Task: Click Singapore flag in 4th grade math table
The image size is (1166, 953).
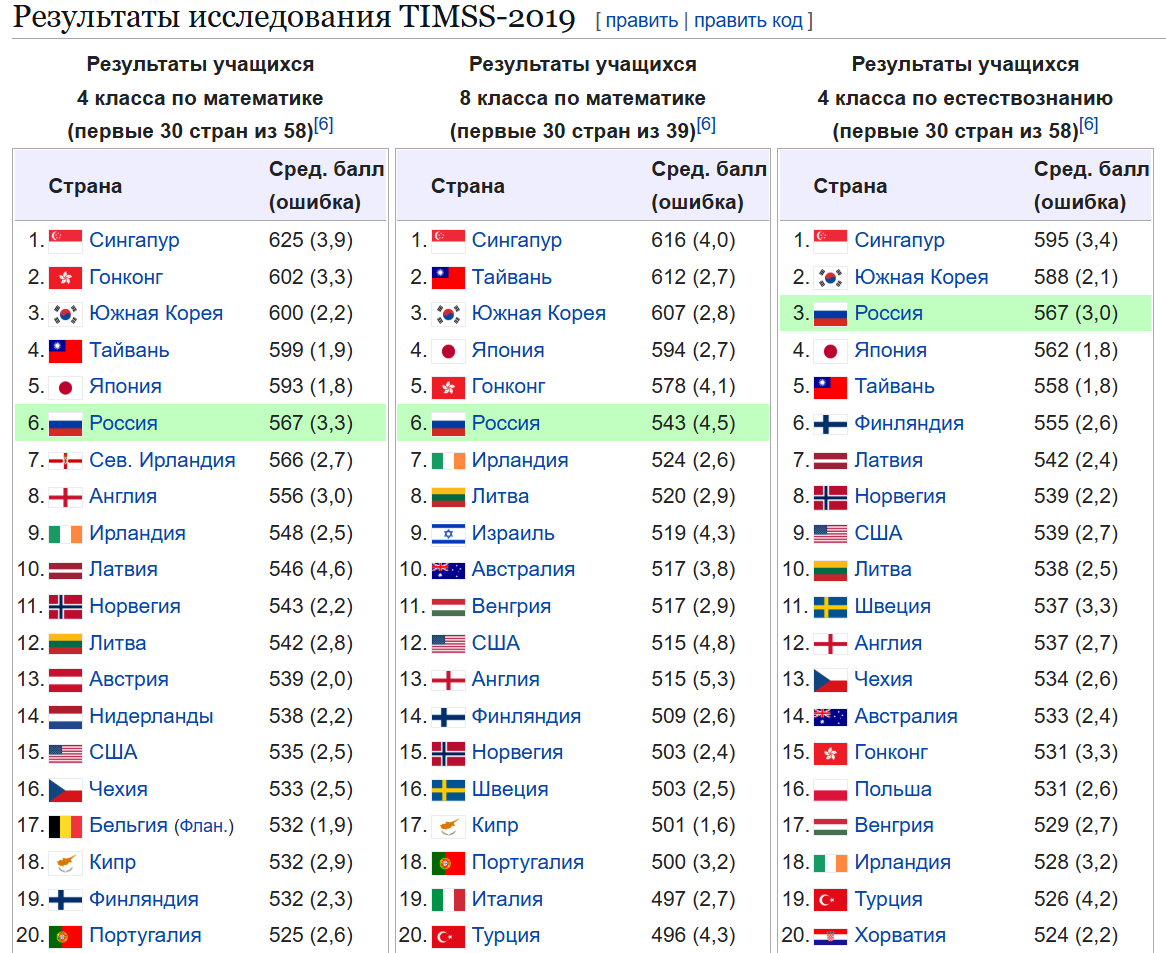Action: (65, 240)
